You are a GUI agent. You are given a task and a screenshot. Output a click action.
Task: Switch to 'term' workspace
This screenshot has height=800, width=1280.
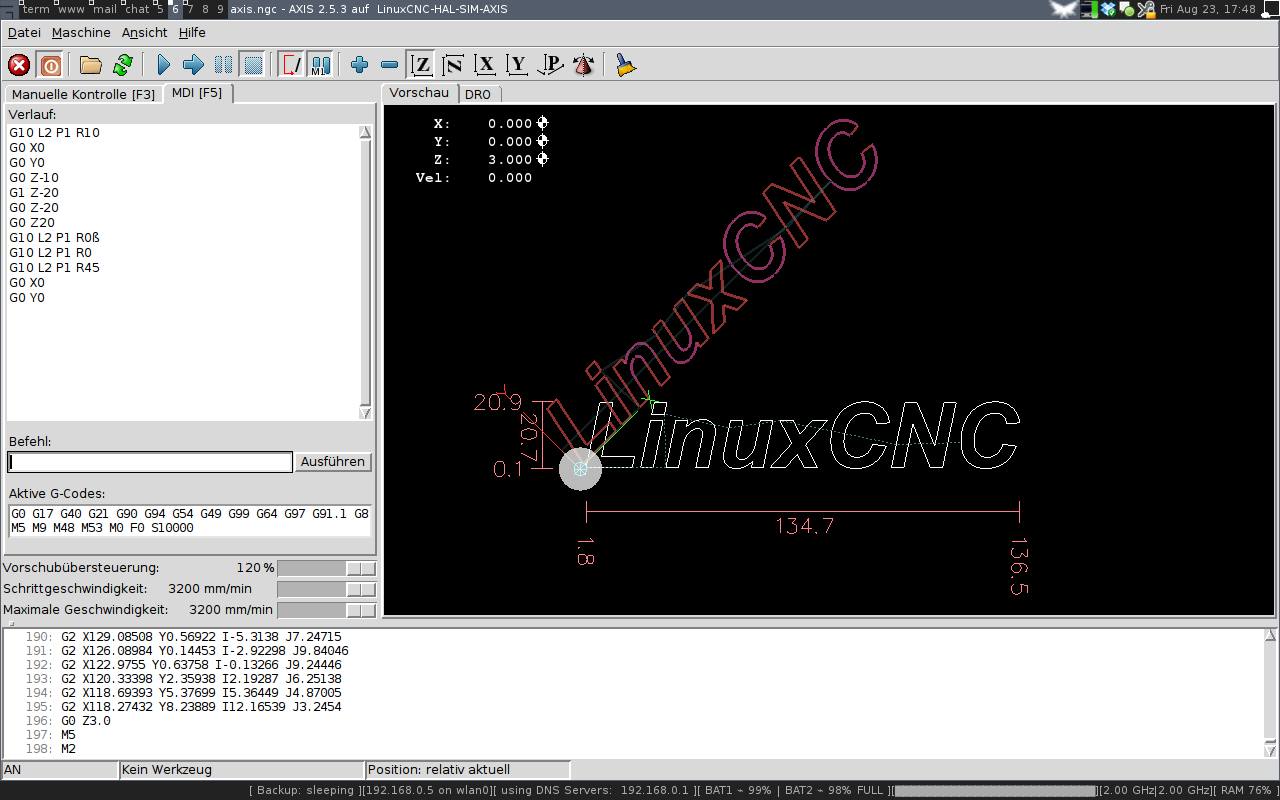(x=35, y=9)
